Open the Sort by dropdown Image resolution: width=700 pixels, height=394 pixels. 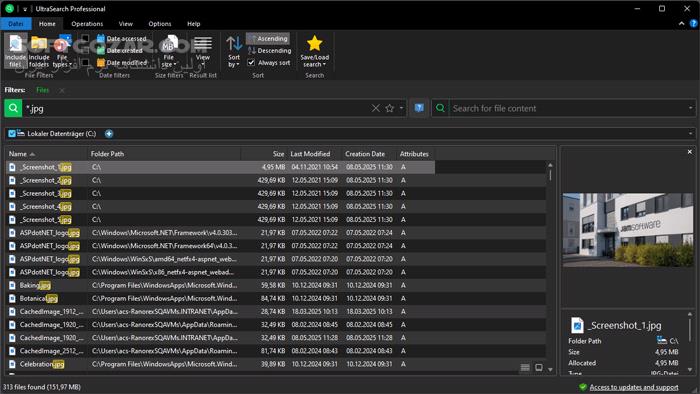pos(234,51)
